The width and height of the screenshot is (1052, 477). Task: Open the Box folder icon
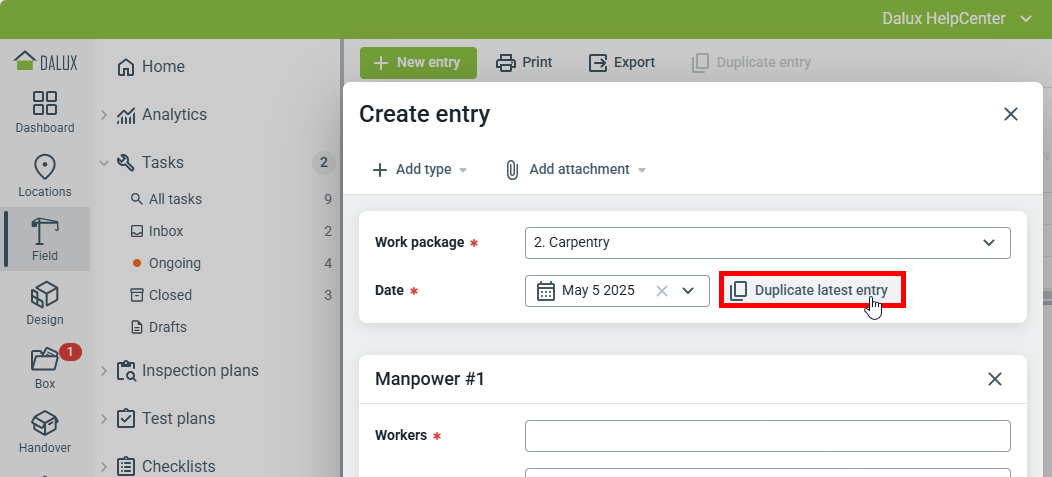(x=45, y=360)
